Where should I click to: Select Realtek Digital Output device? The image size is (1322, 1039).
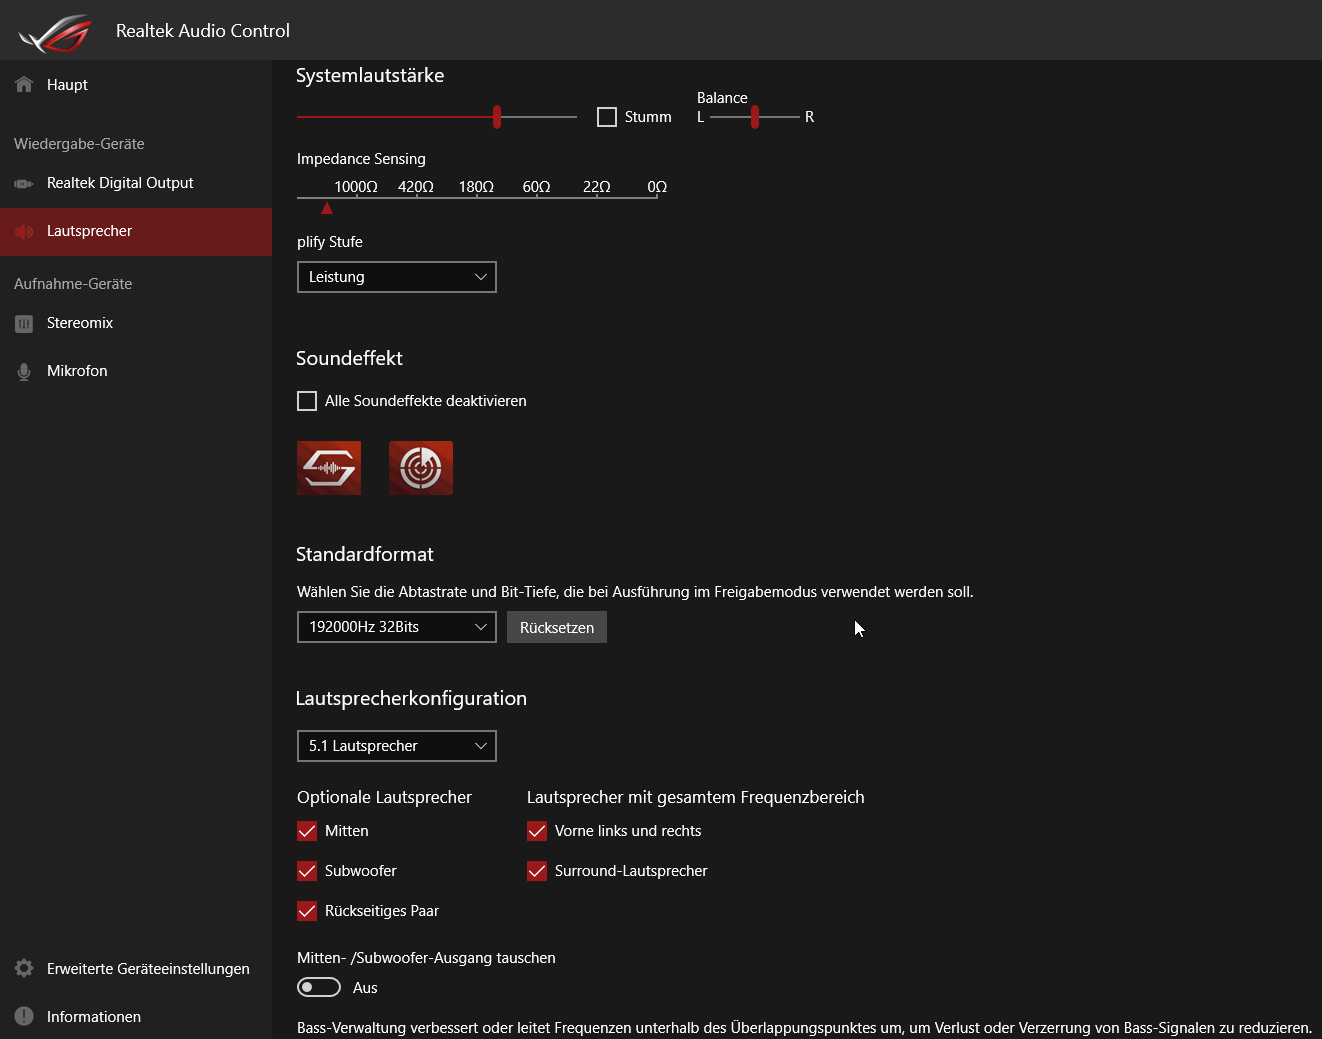coord(136,183)
